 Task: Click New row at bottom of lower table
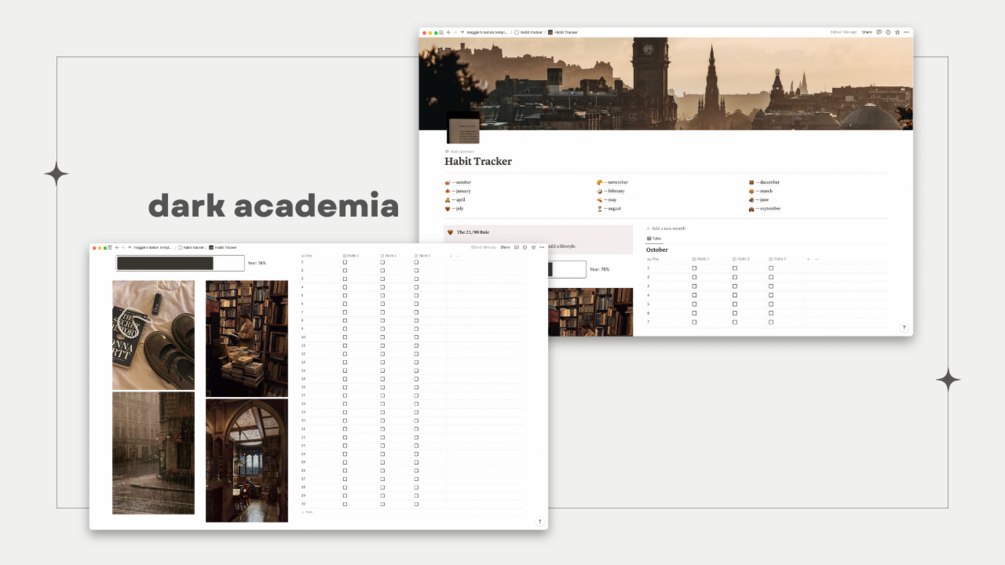(x=308, y=512)
